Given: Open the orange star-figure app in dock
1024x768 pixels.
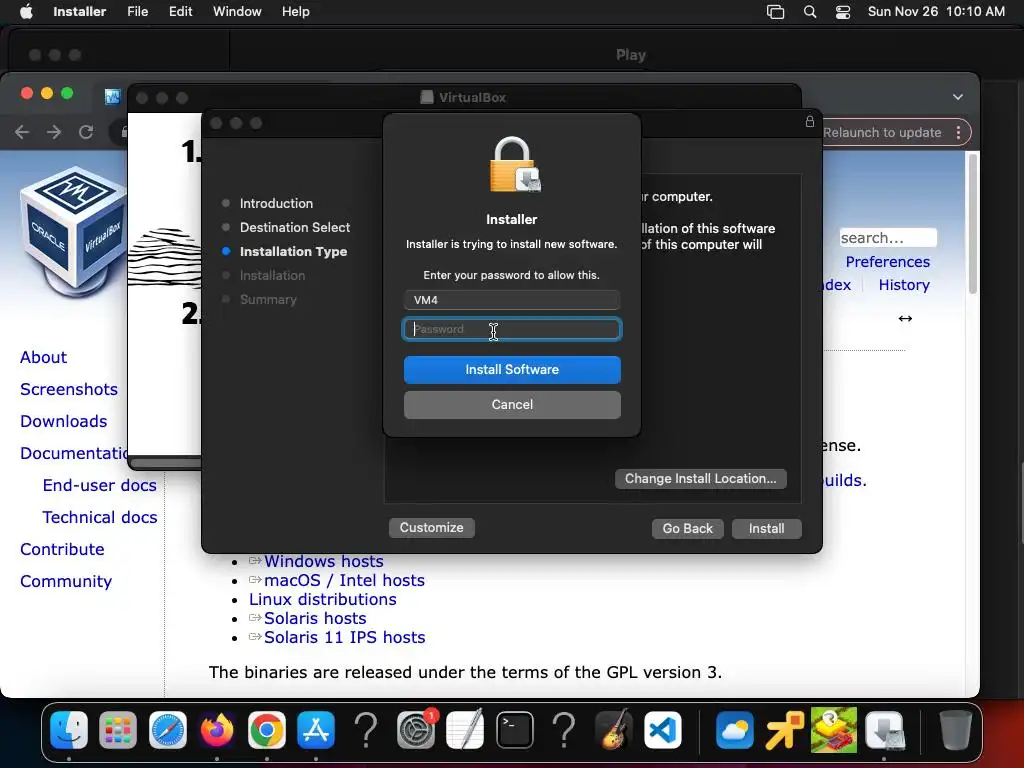Looking at the screenshot, I should pos(784,729).
